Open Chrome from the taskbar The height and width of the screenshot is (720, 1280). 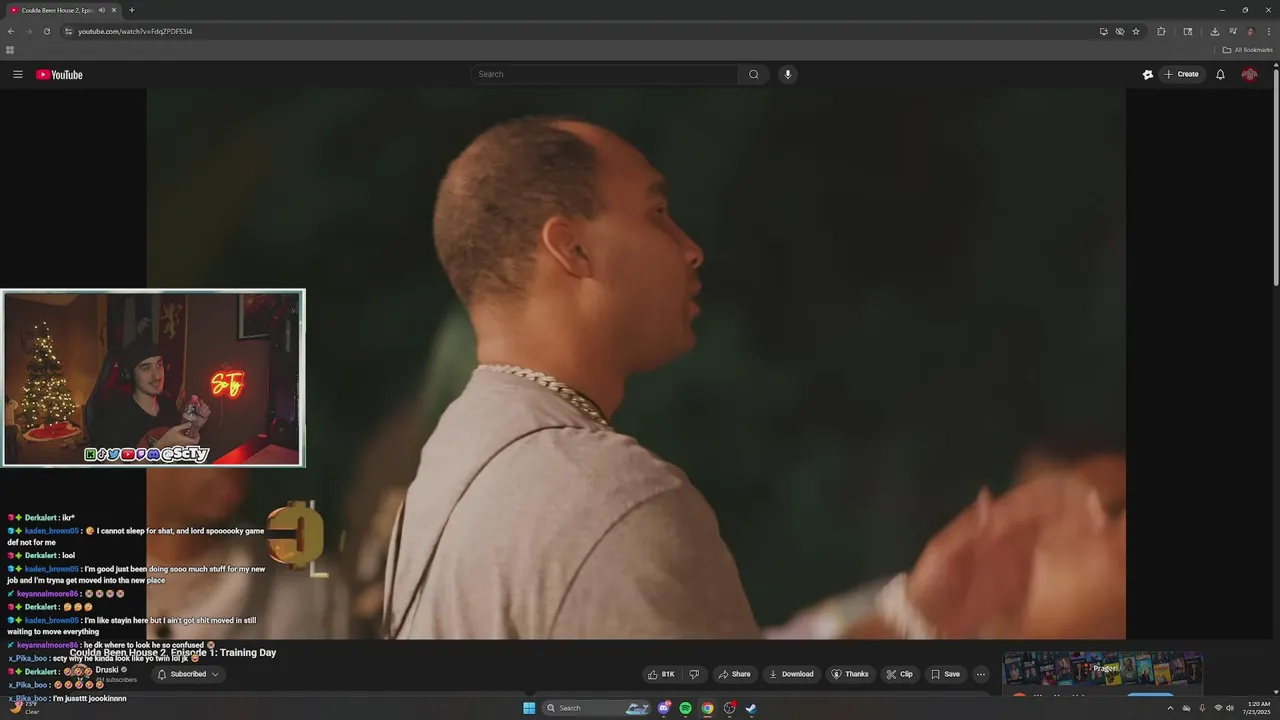[707, 708]
